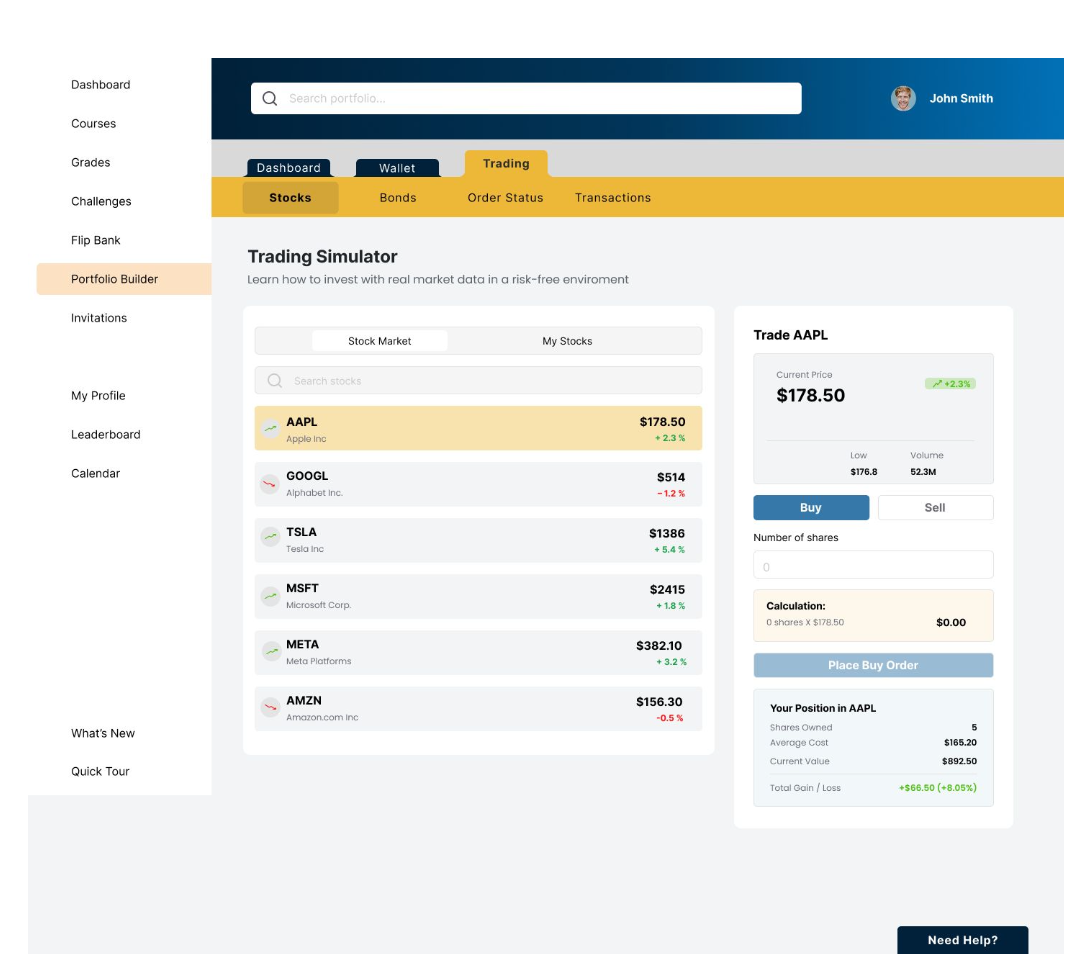Select the Bonds sub-tab

[x=398, y=198]
